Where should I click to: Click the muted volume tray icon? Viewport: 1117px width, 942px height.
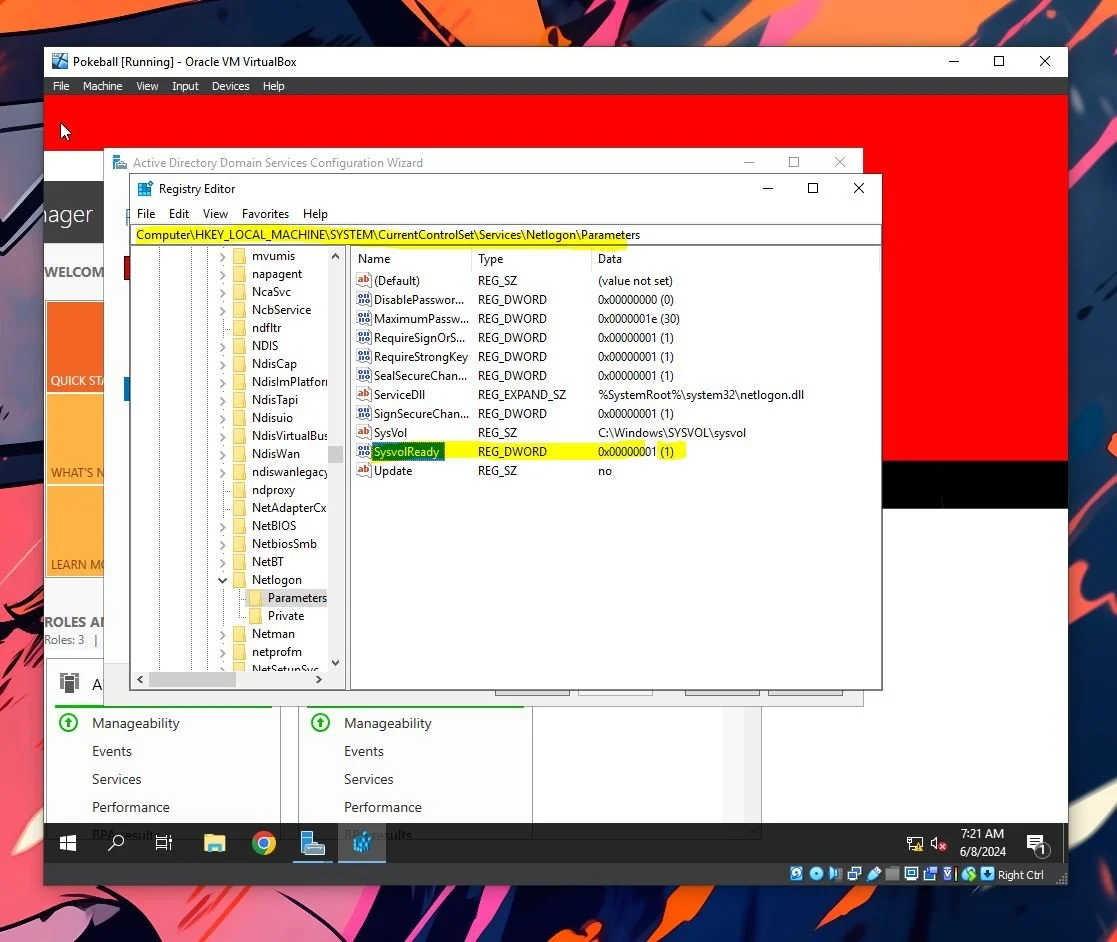938,844
